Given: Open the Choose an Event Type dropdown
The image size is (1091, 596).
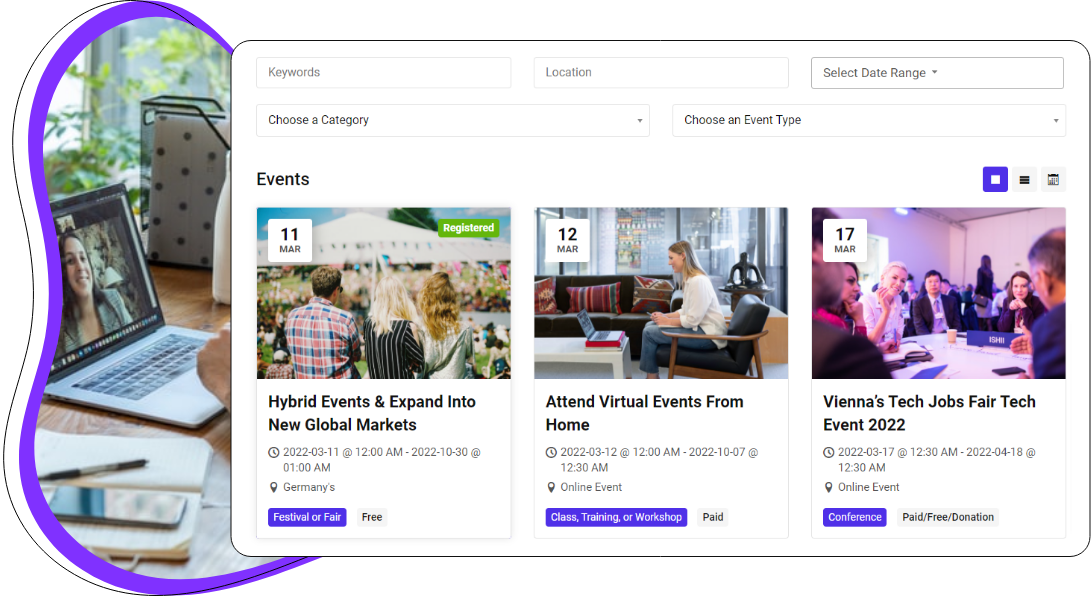Looking at the screenshot, I should click(x=868, y=120).
